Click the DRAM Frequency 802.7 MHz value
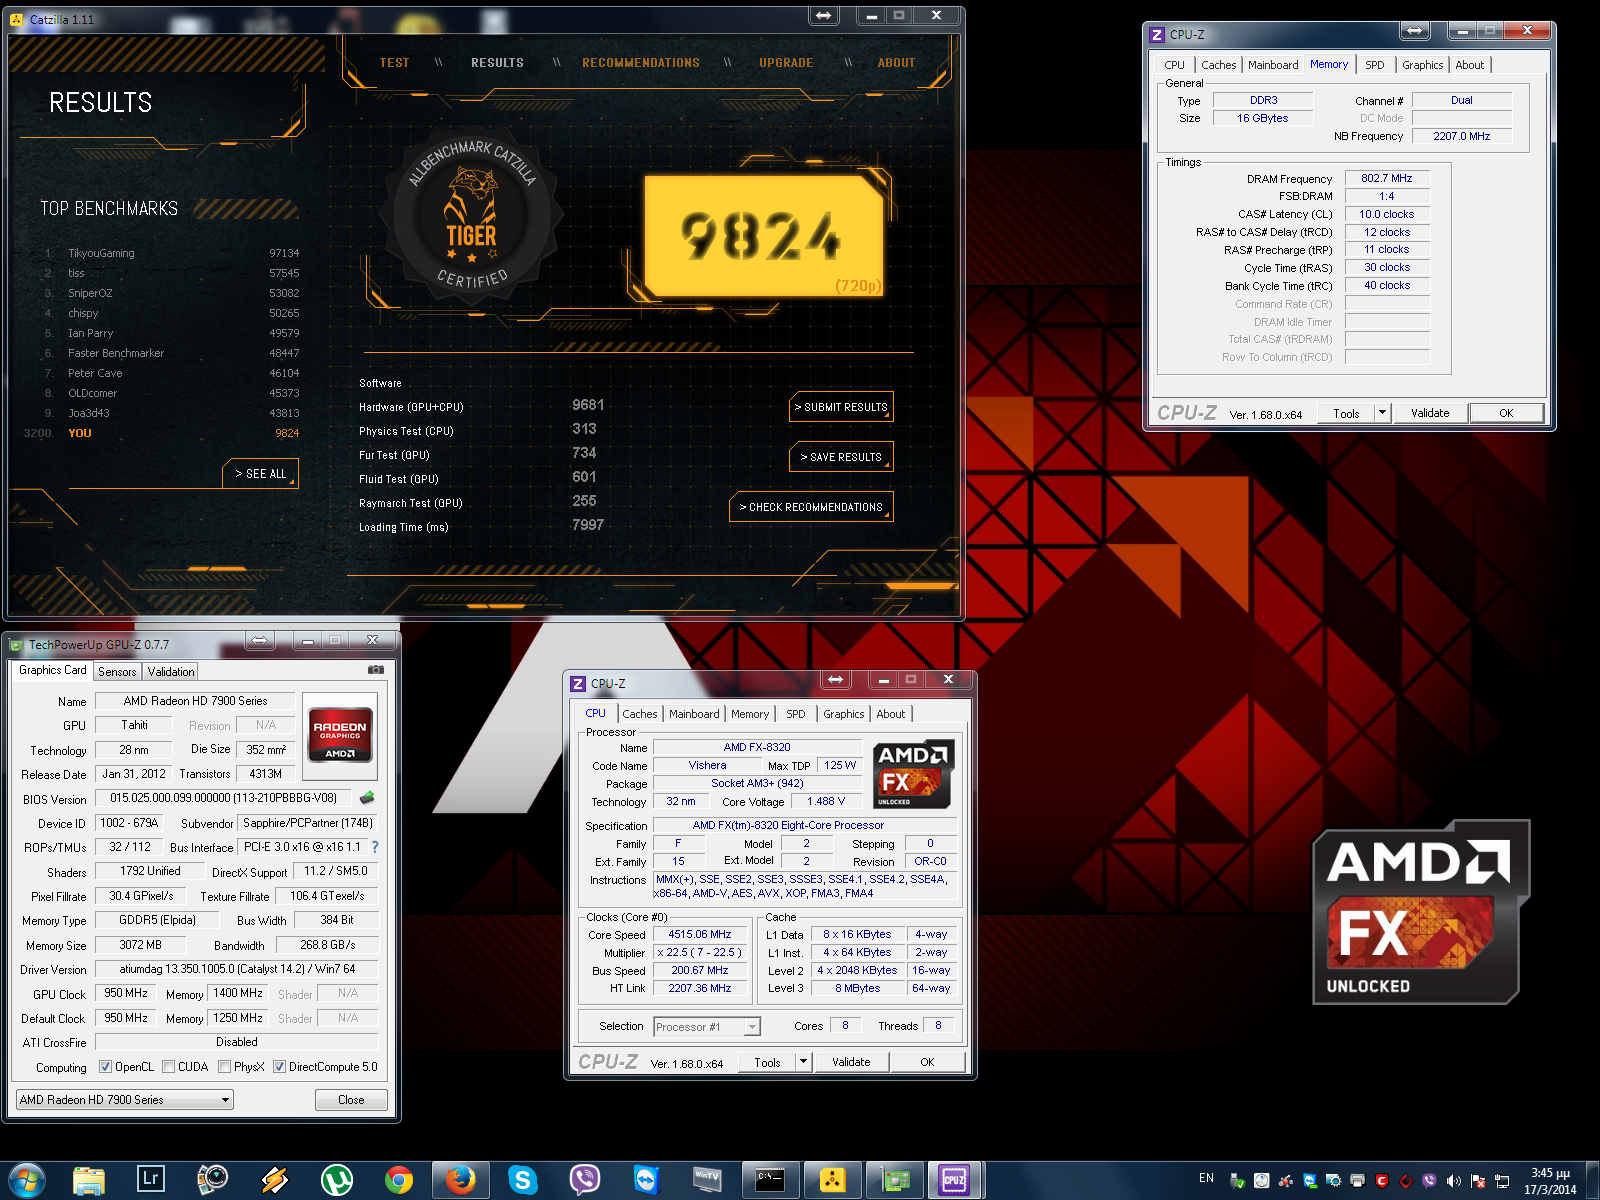 coord(1387,178)
